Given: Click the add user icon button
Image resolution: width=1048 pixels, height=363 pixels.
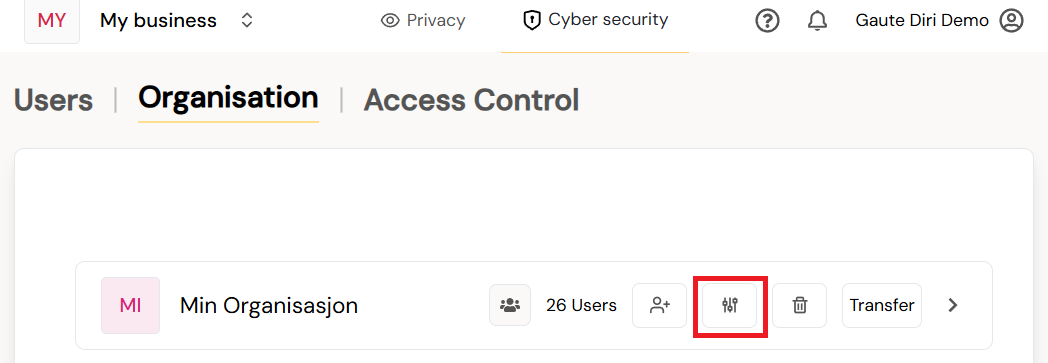Looking at the screenshot, I should tap(660, 306).
